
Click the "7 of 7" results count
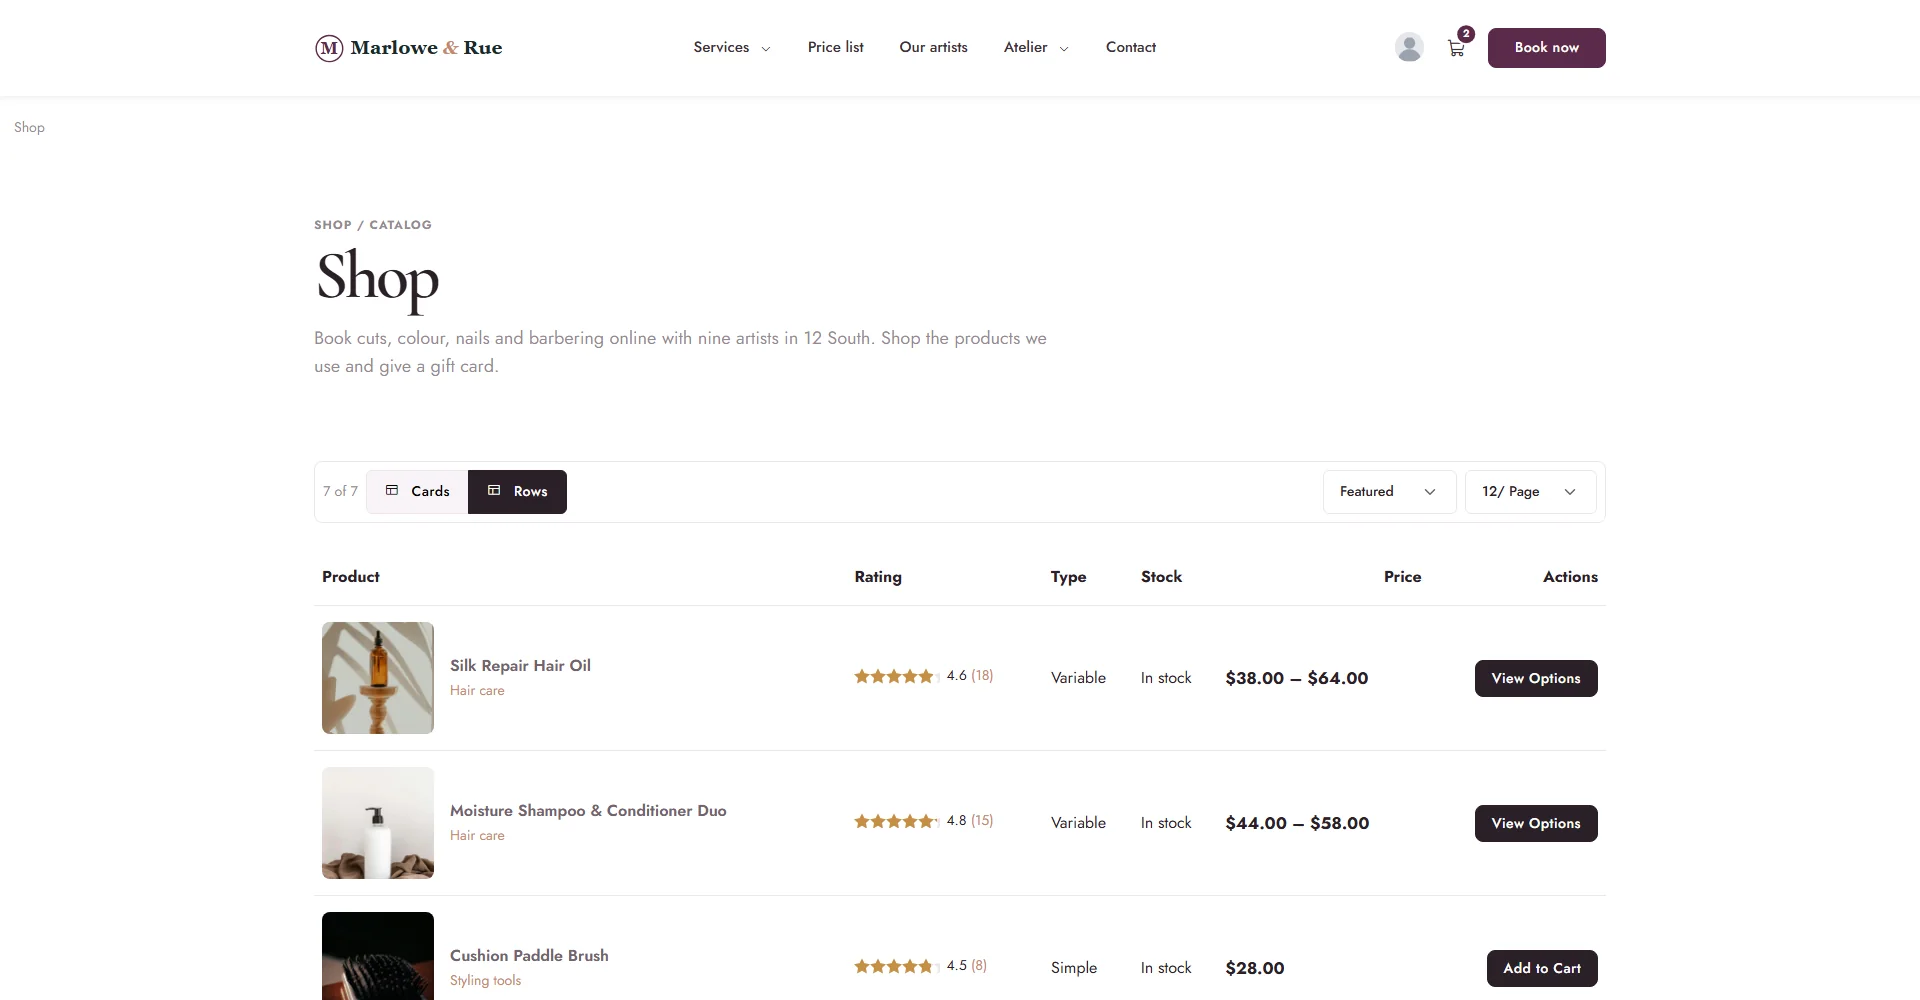(340, 491)
